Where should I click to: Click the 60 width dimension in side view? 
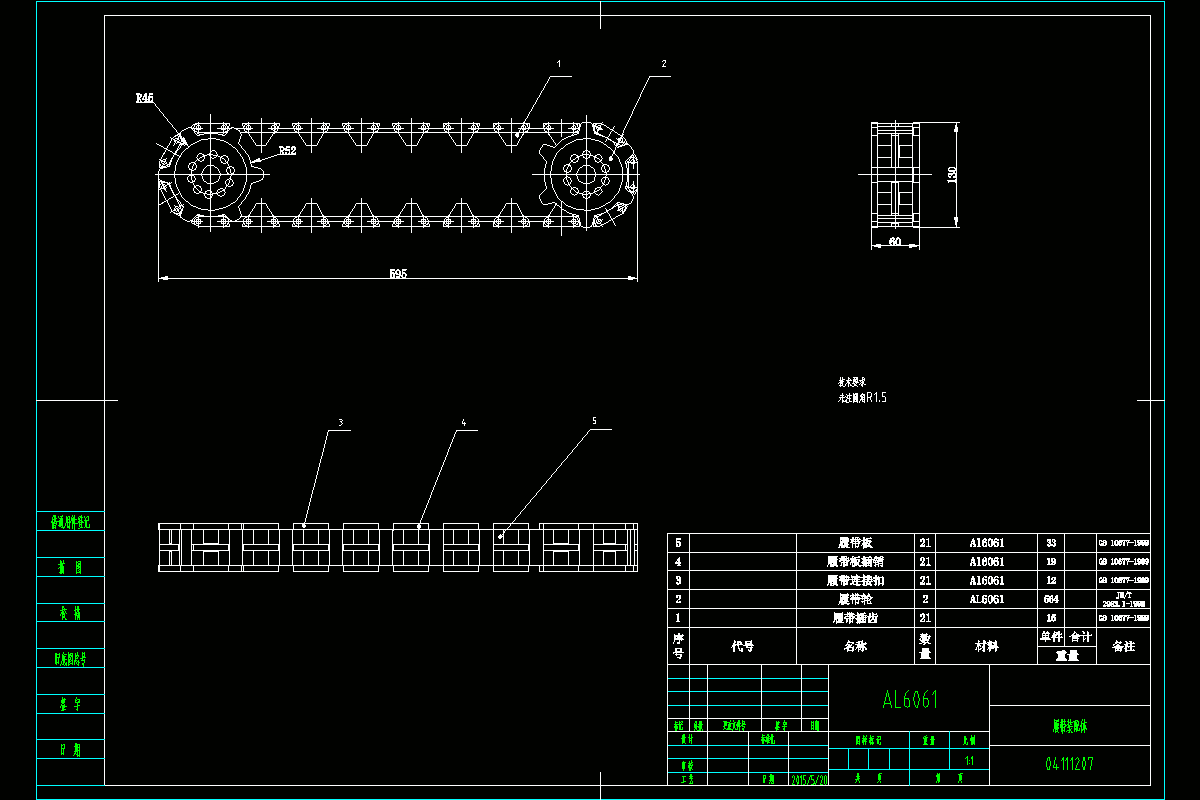point(894,241)
